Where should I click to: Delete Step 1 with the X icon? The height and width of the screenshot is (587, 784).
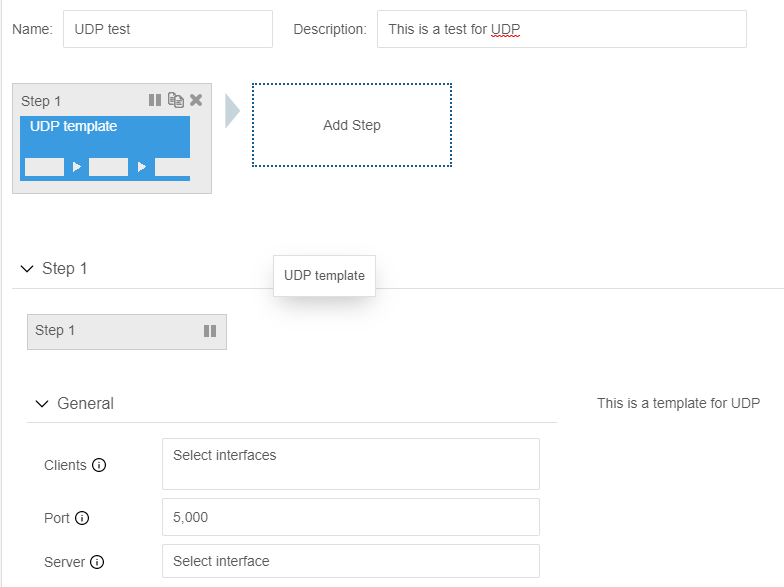pos(196,100)
